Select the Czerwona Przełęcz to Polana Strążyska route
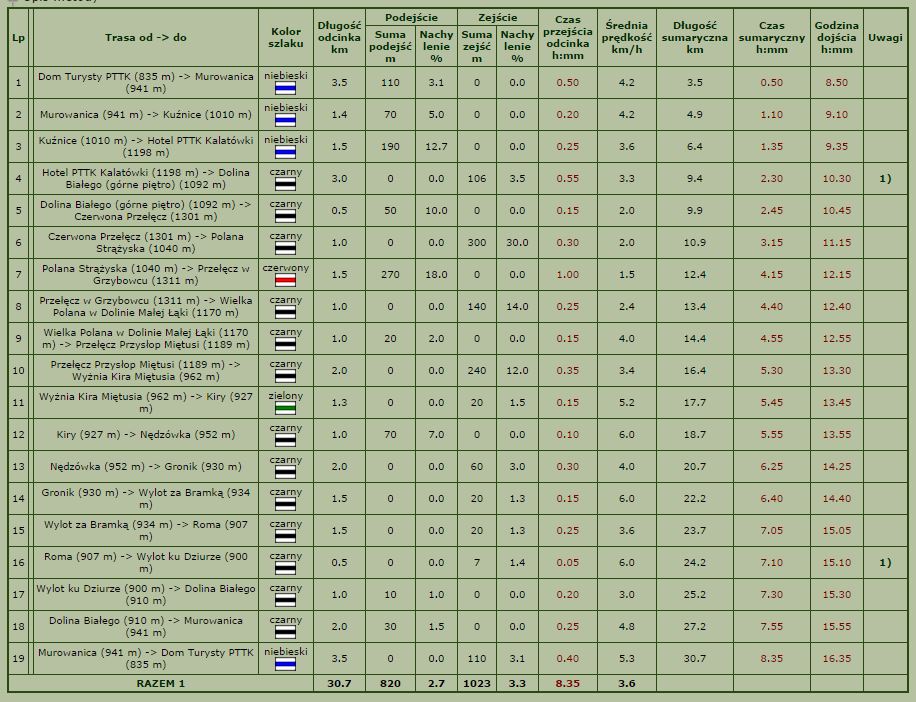Screen dimensions: 916x702 tap(145, 242)
